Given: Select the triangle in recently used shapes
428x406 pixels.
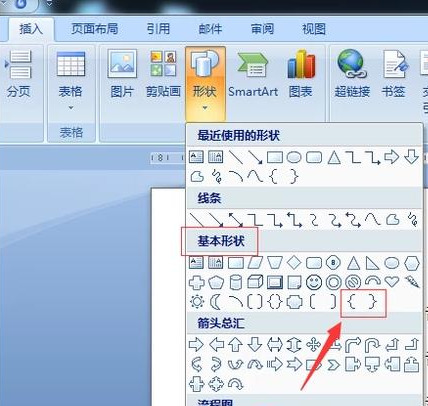Looking at the screenshot, I should [334, 157].
